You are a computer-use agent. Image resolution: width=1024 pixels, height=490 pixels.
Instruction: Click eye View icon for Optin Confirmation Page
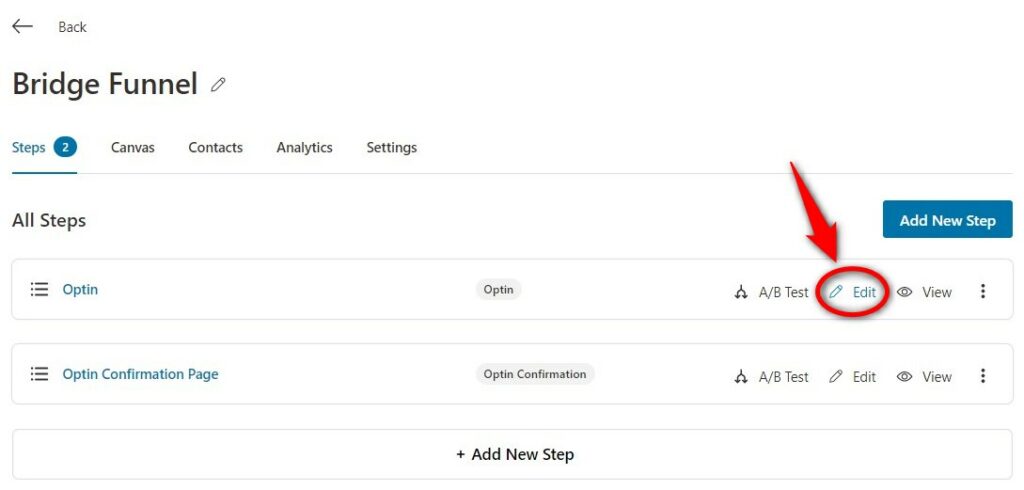904,377
